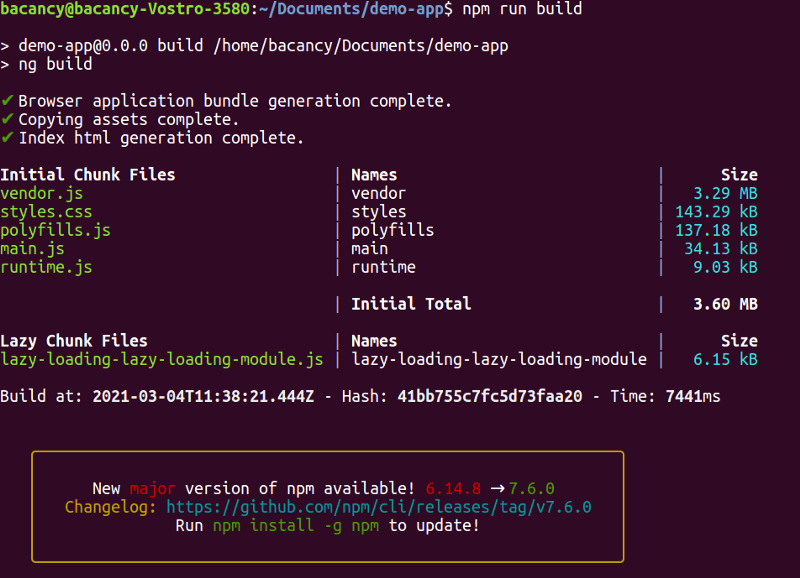This screenshot has width=800, height=578.
Task: Click the 'Size' header of the initial chunks table
Action: pyautogui.click(x=739, y=175)
